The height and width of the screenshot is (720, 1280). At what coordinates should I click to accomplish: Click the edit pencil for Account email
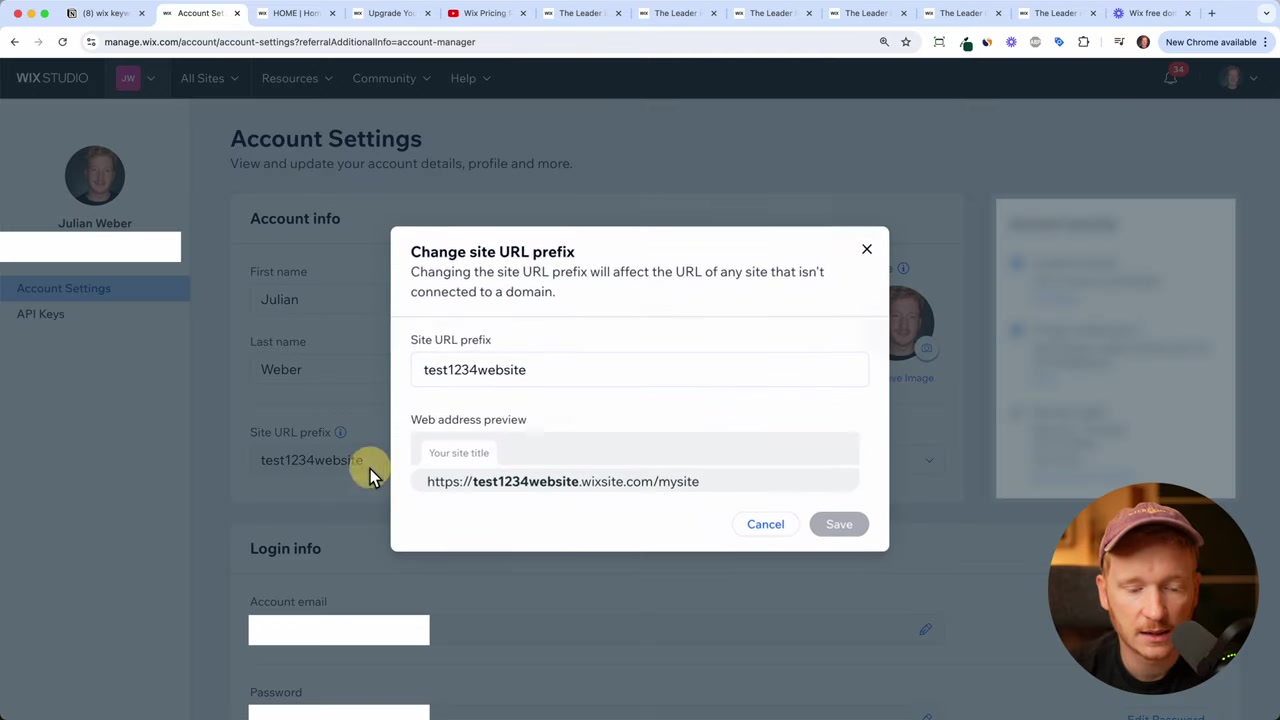(925, 630)
